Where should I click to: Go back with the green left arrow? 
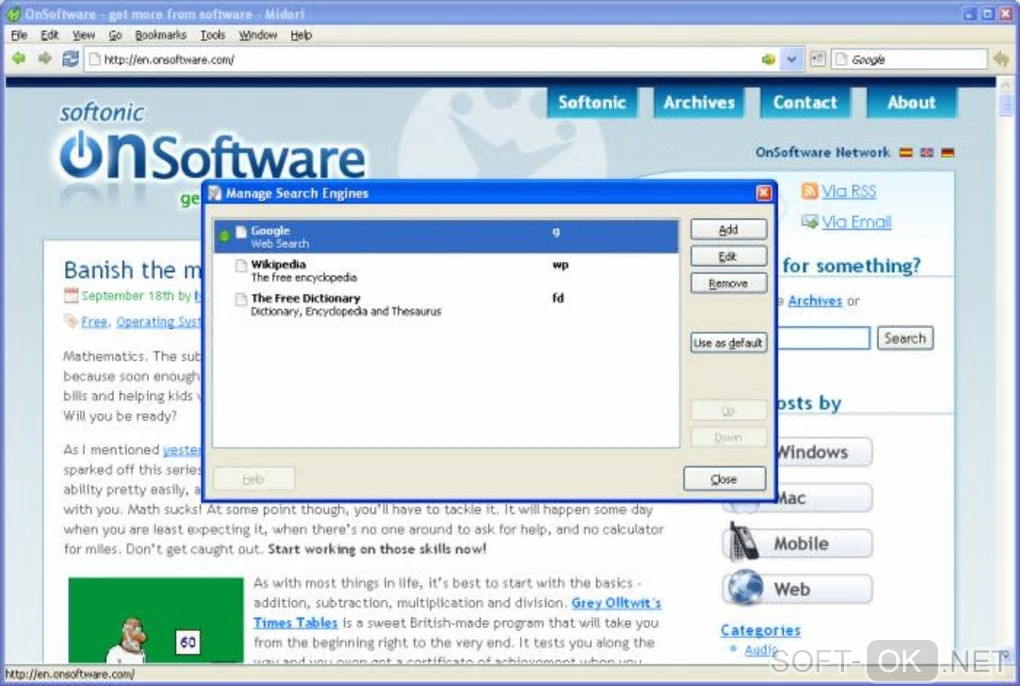coord(19,59)
